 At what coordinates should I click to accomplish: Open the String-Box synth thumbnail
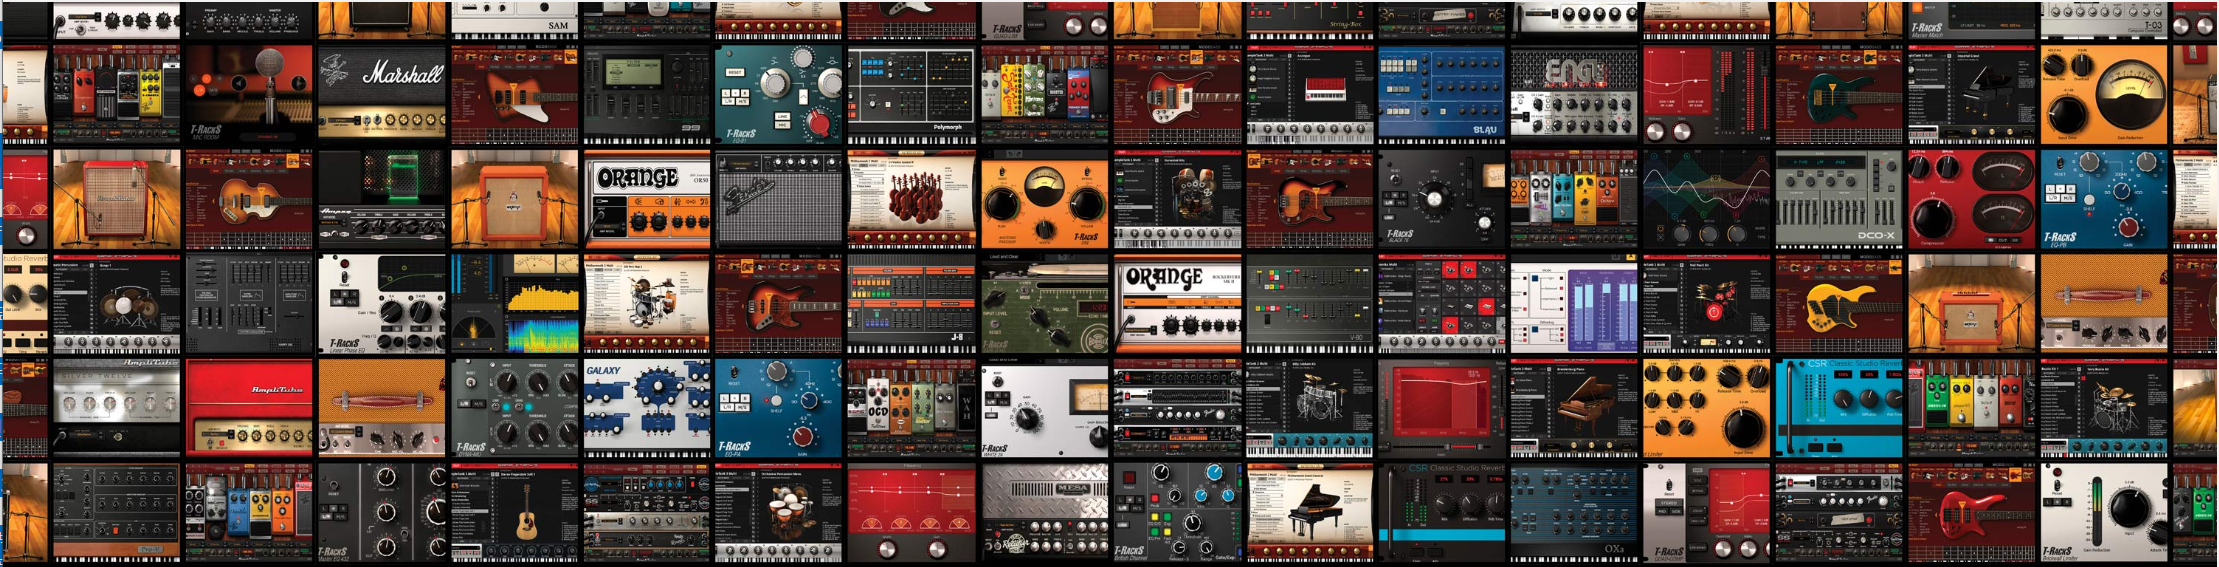pyautogui.click(x=1309, y=19)
